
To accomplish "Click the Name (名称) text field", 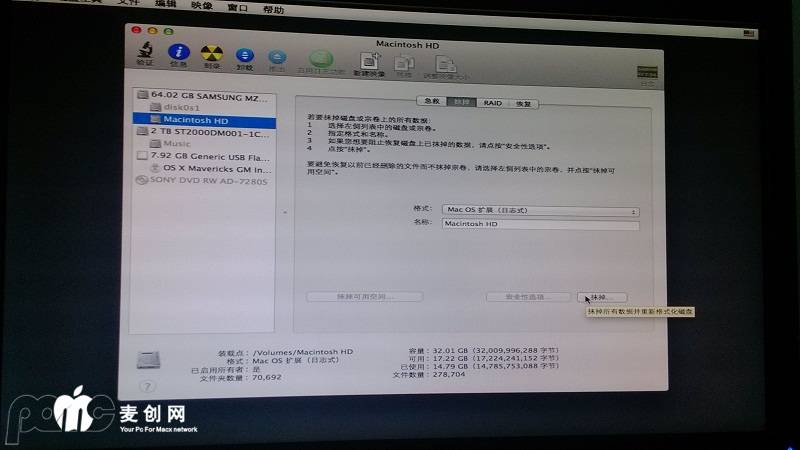I will [x=540, y=225].
